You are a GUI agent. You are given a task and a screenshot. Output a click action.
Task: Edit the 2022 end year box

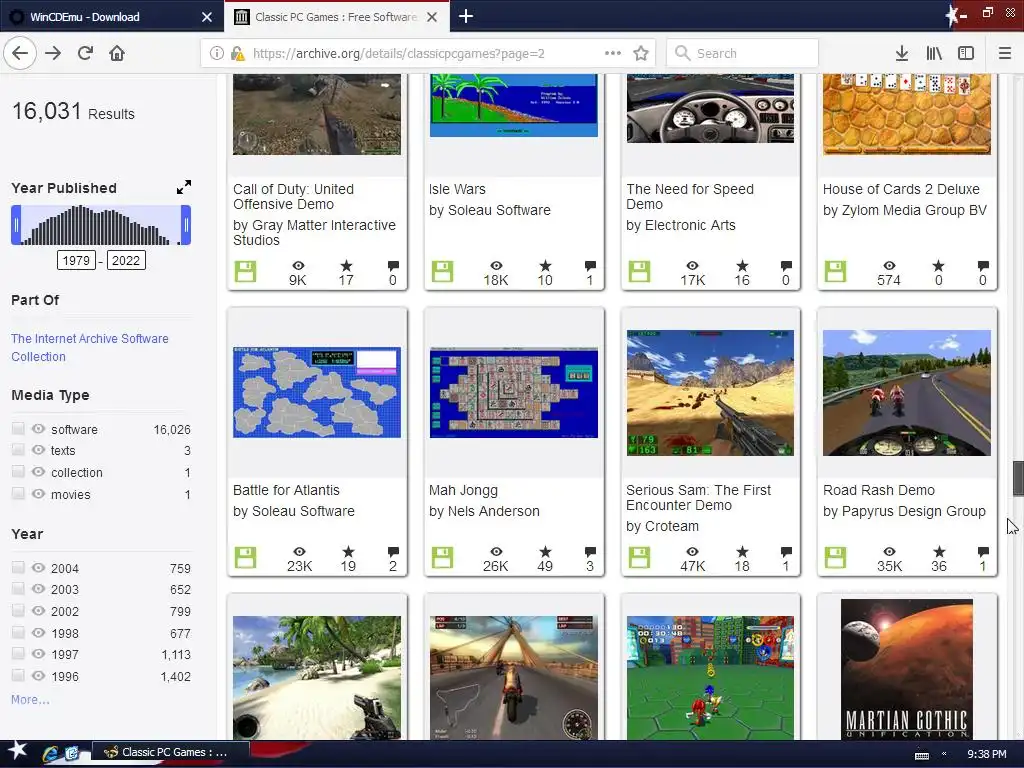126,261
